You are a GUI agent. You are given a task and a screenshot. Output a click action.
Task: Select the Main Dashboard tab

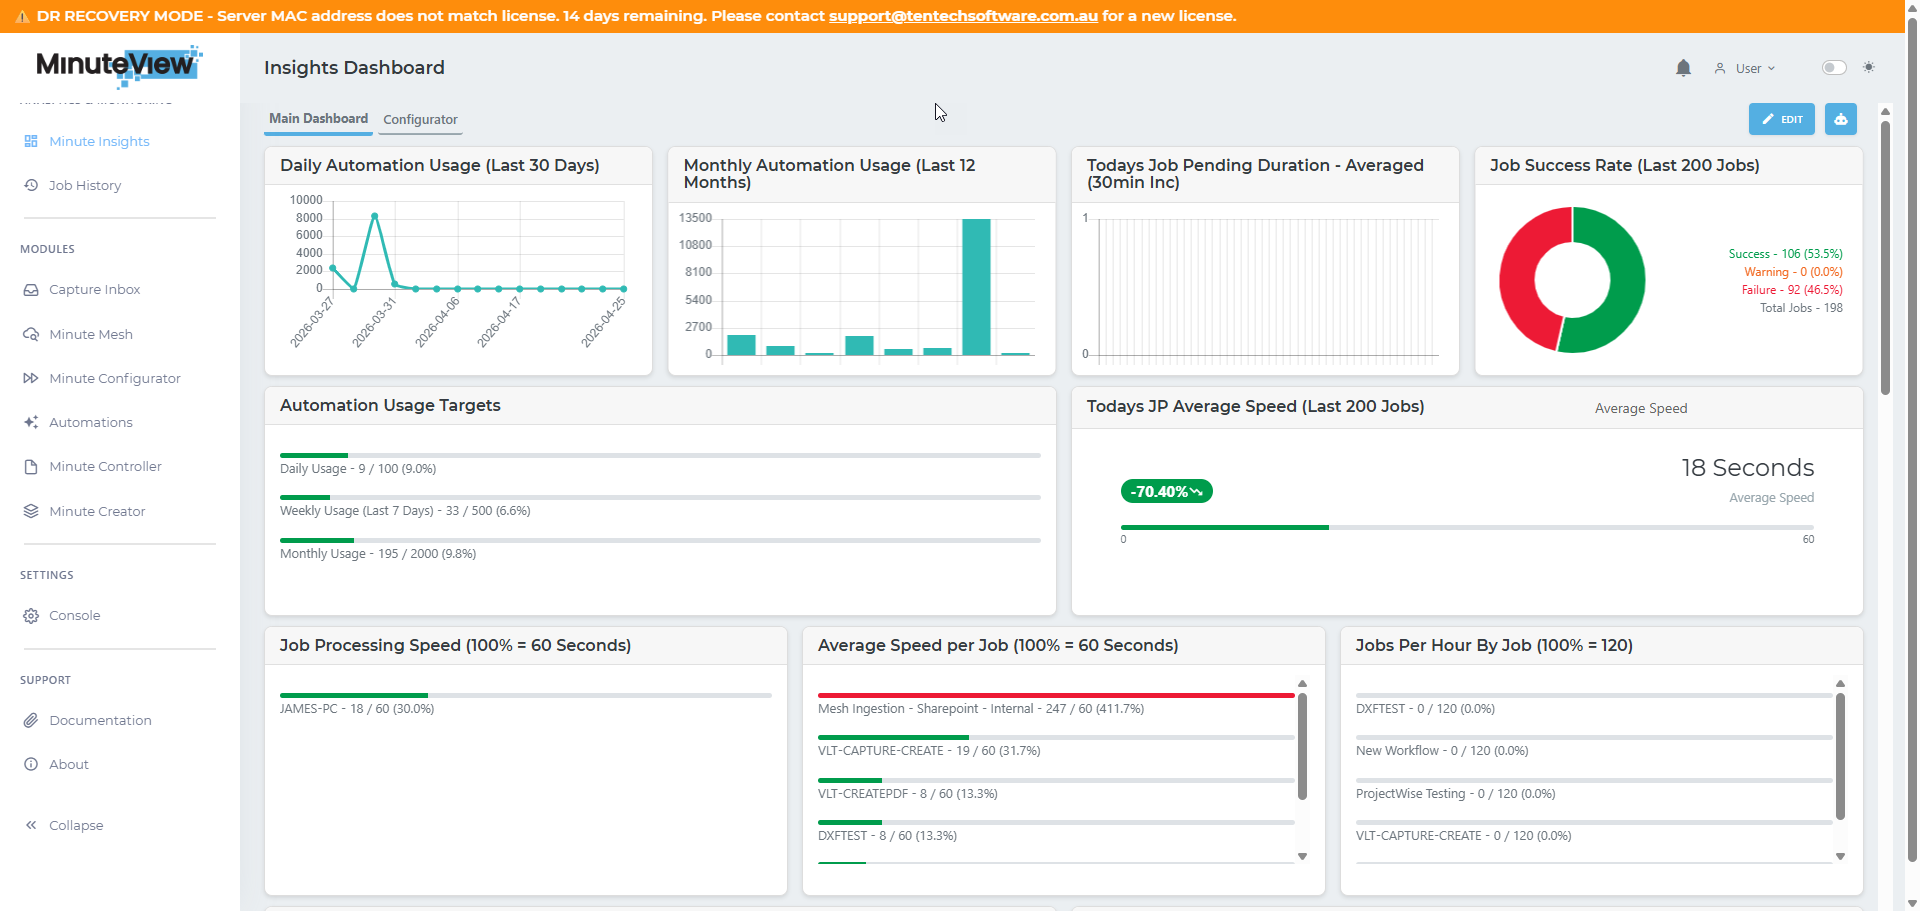[318, 118]
